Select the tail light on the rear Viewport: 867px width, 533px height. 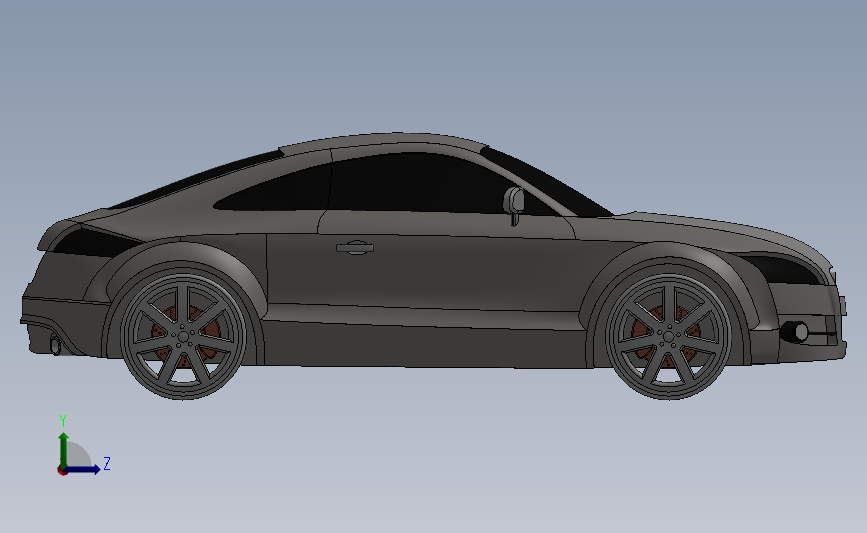(93, 243)
